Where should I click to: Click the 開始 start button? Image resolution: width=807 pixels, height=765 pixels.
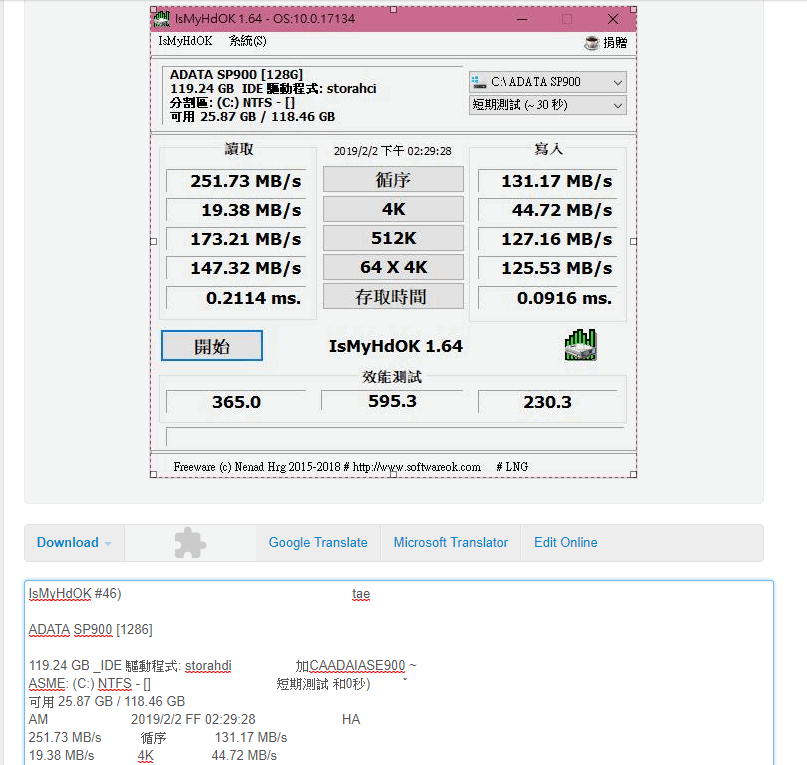212,346
